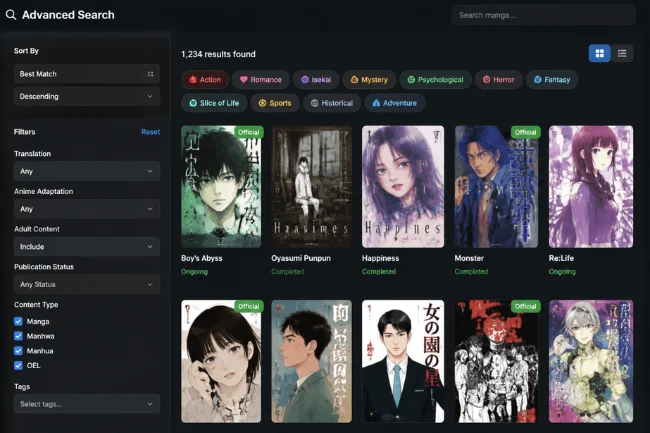Click the Re:Life title text
Screen dimensions: 650x433
pos(561,258)
